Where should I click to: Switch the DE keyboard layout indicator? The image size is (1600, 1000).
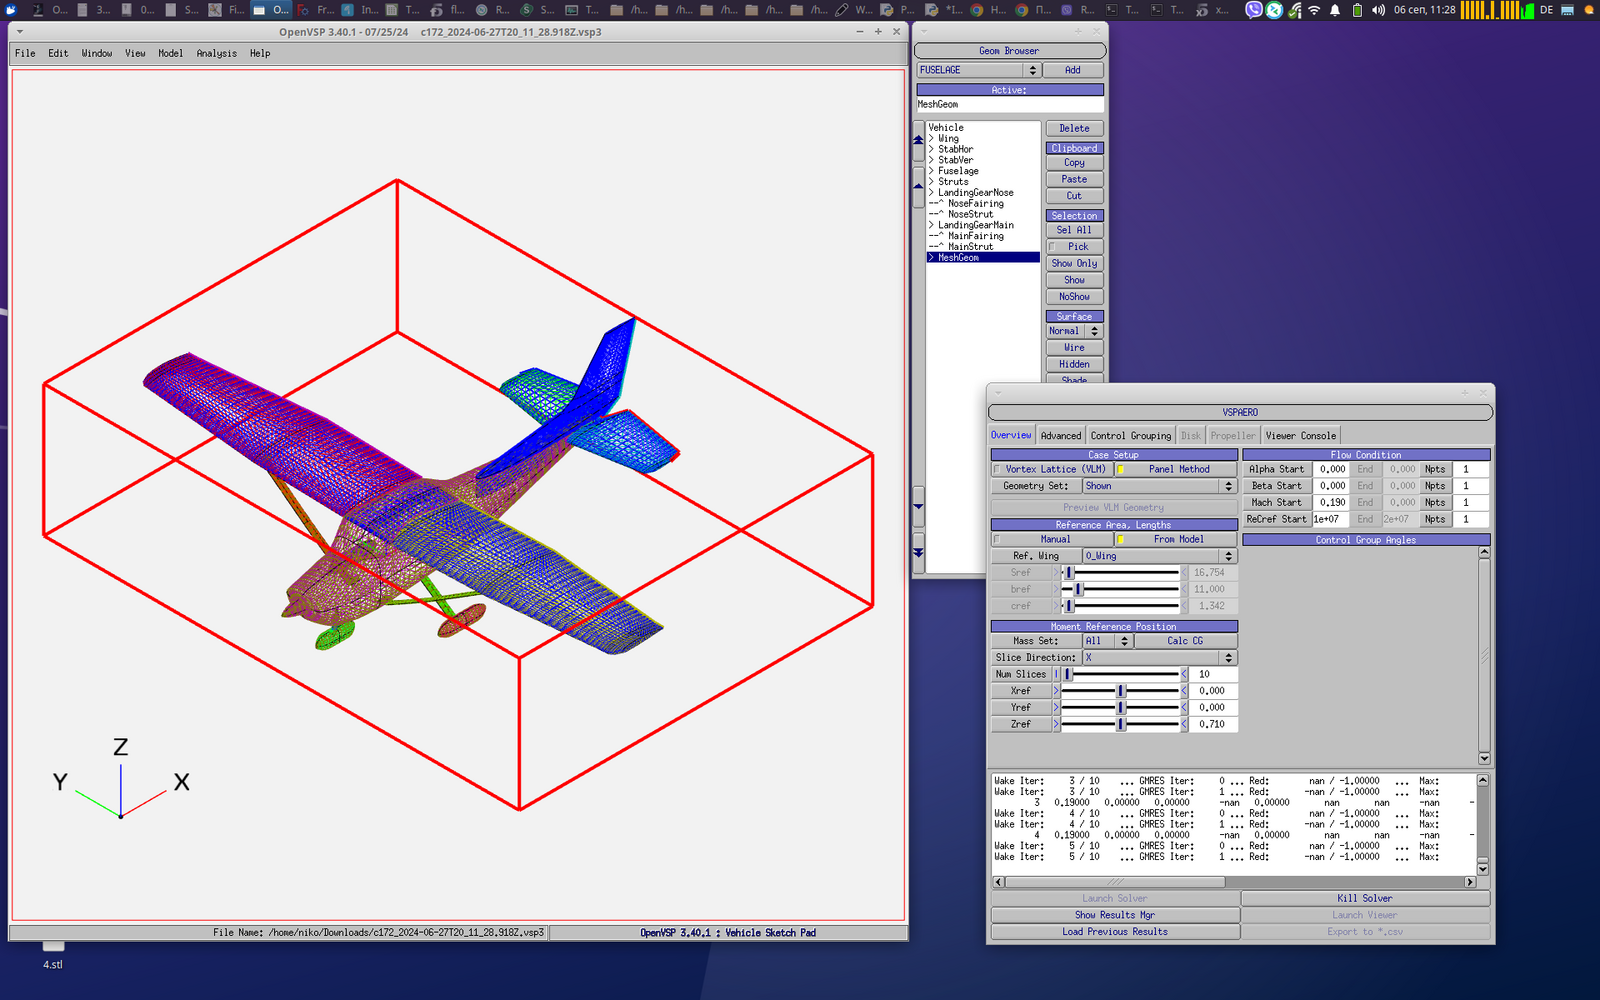click(1546, 10)
